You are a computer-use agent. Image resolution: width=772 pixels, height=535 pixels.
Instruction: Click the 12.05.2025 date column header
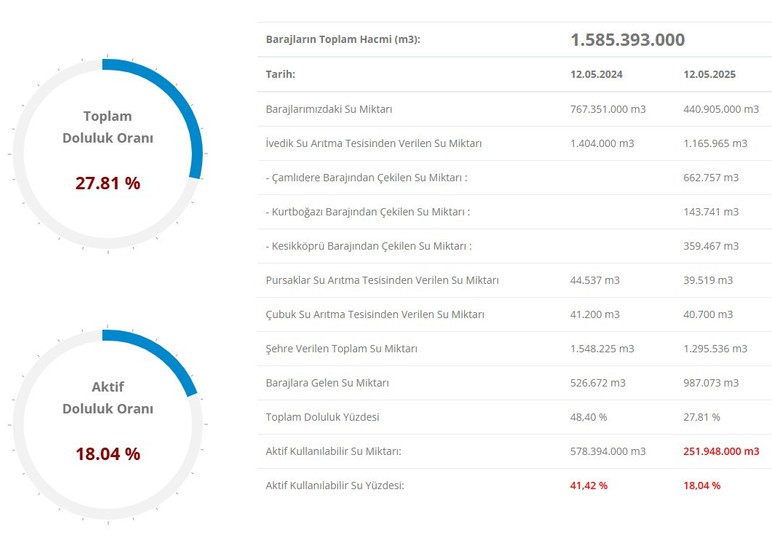point(709,74)
